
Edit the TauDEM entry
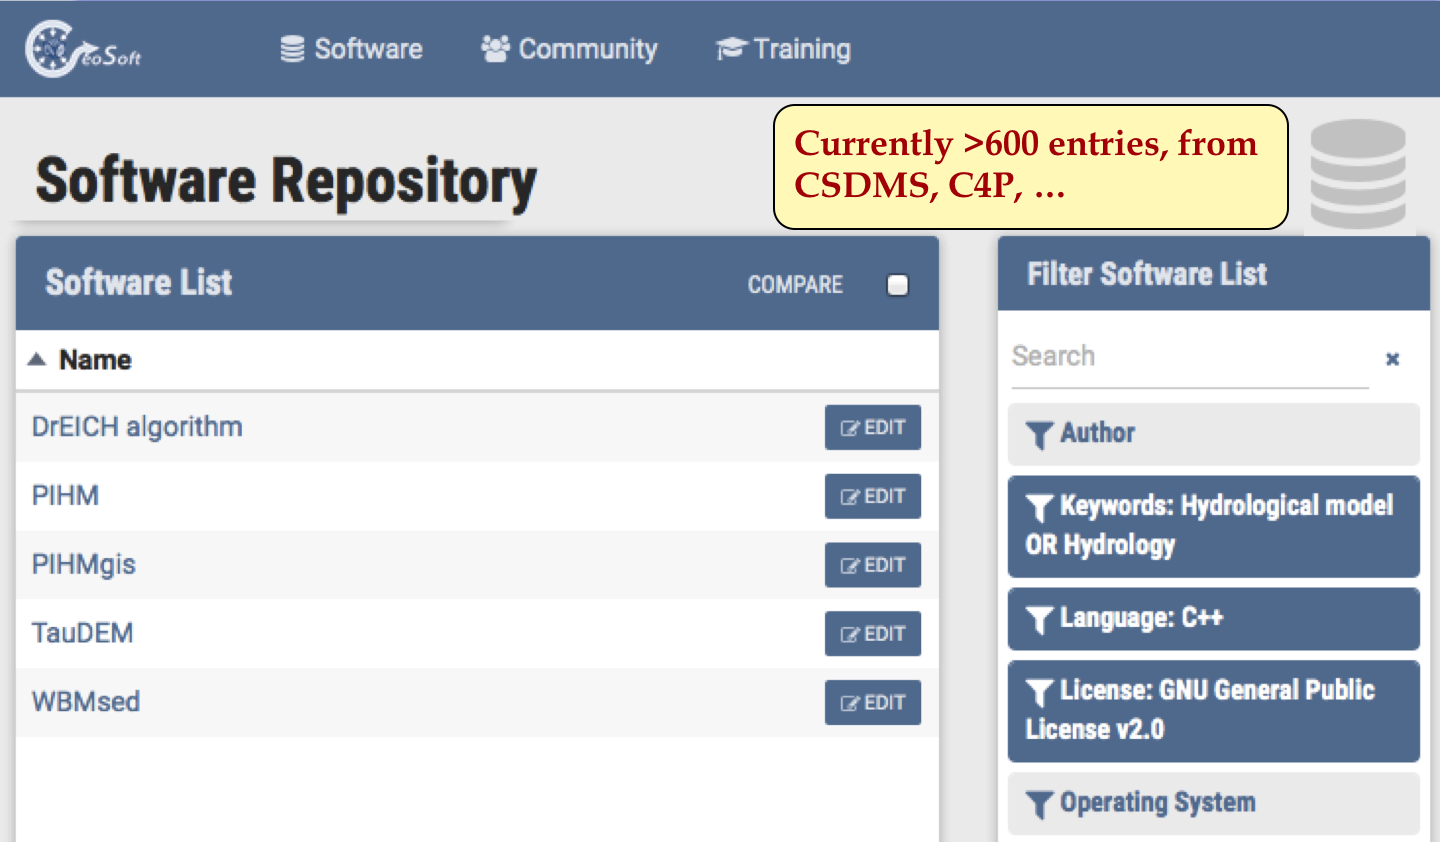point(872,634)
